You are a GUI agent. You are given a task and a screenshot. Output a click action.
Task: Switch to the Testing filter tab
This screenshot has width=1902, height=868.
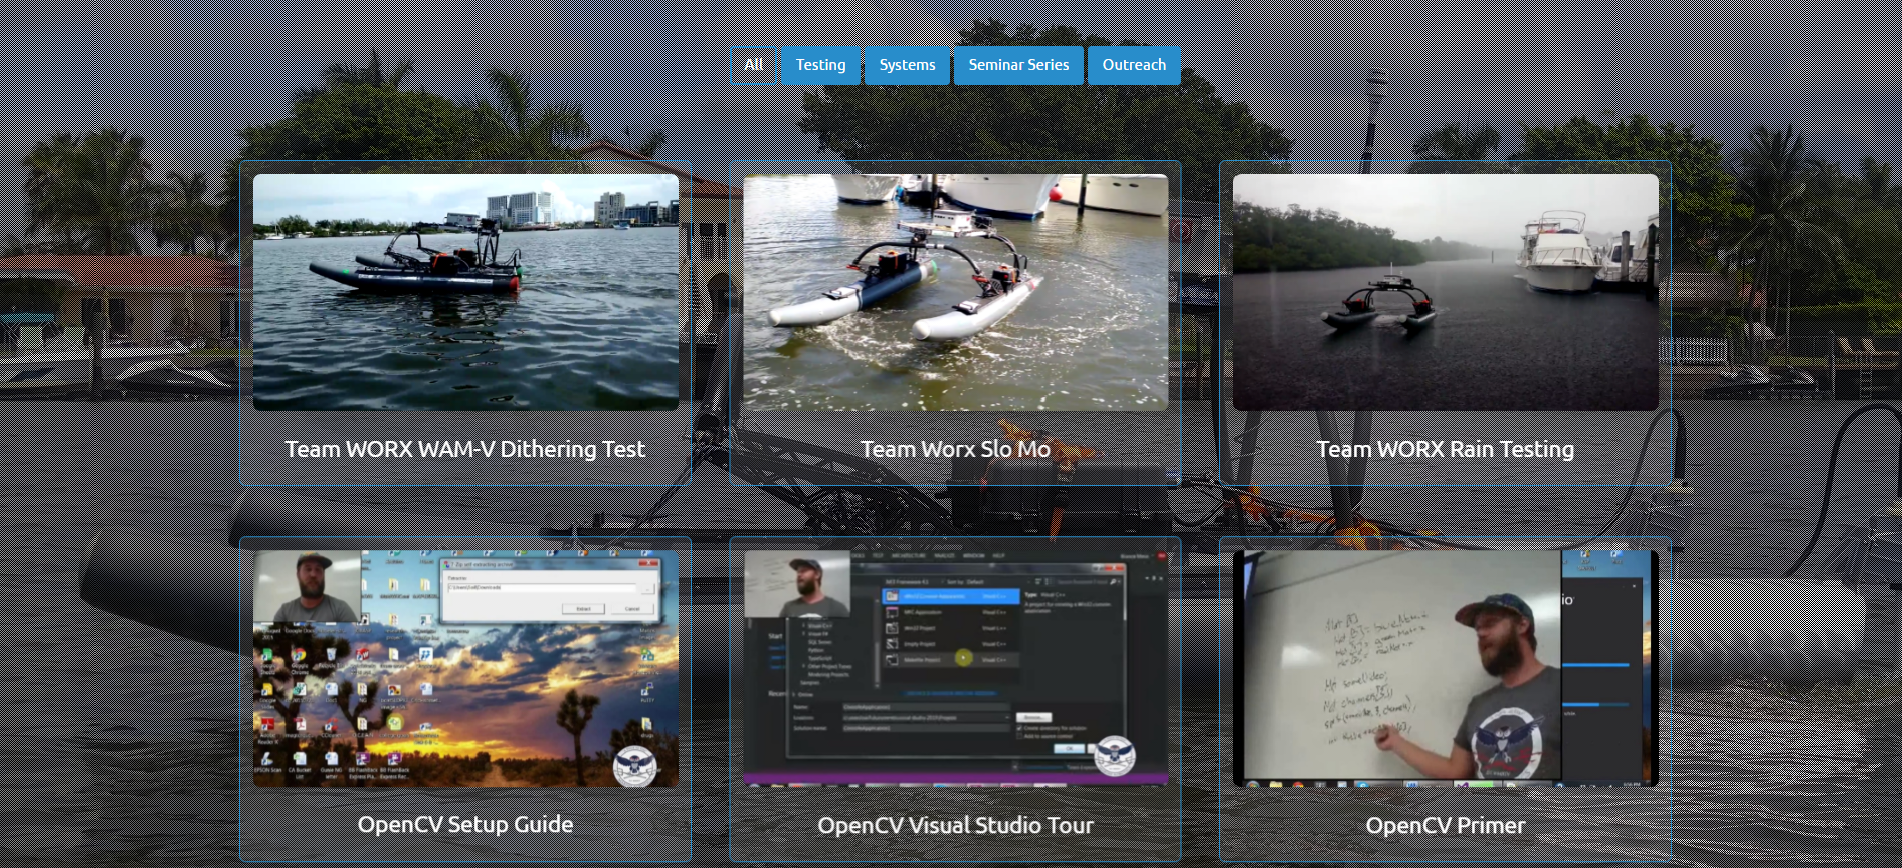pos(820,65)
